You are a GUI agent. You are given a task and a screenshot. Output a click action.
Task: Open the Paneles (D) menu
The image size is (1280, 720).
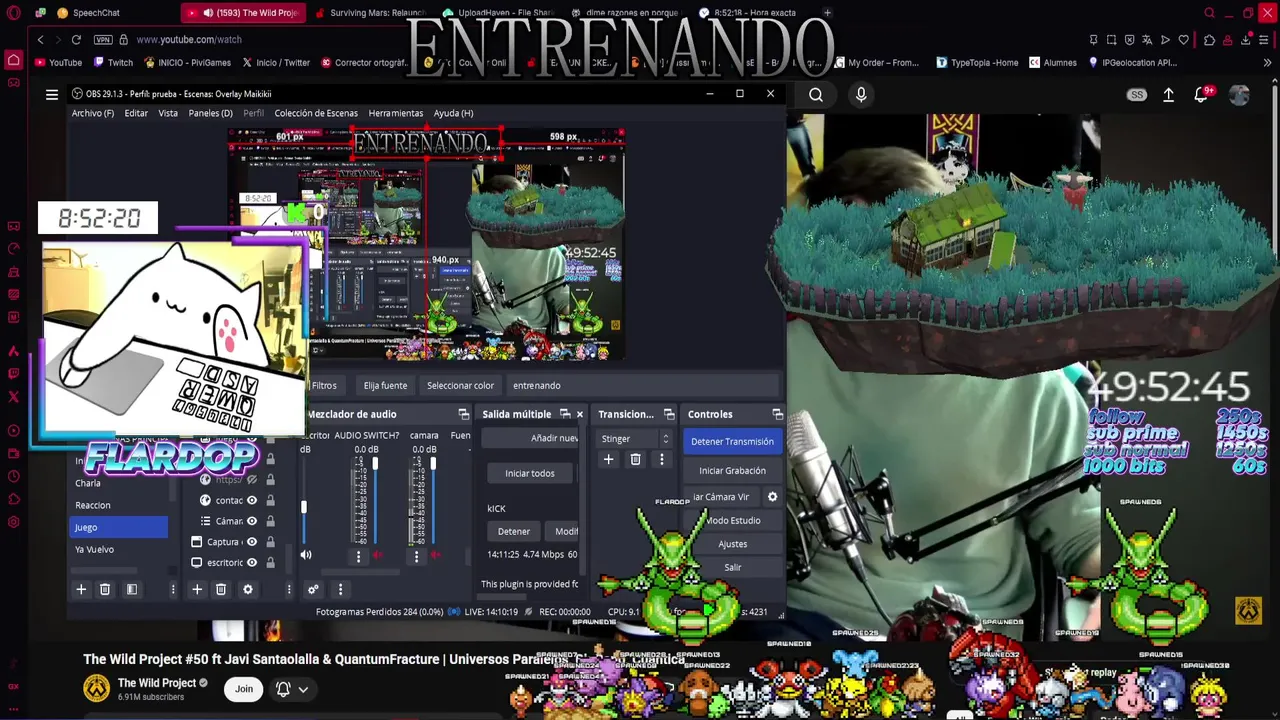pos(210,113)
